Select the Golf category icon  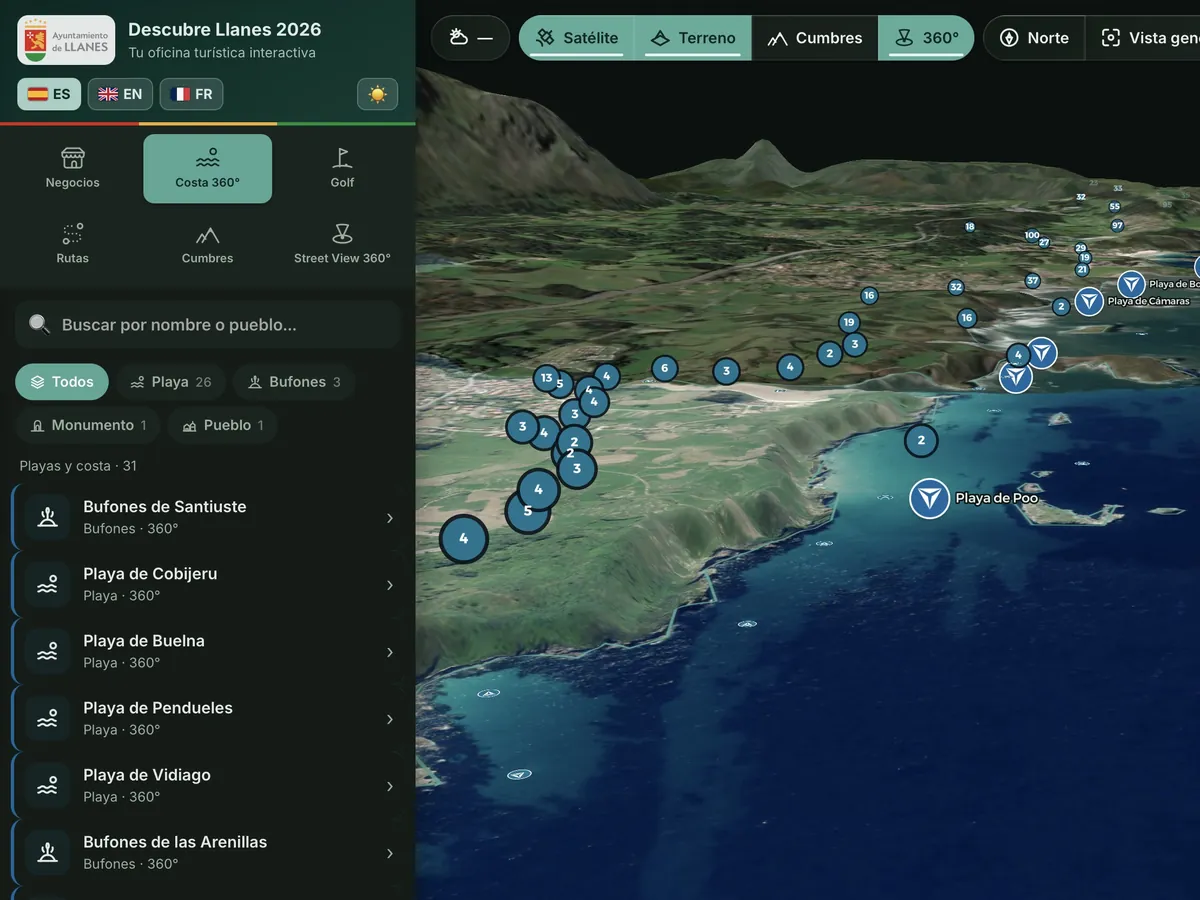pyautogui.click(x=342, y=158)
